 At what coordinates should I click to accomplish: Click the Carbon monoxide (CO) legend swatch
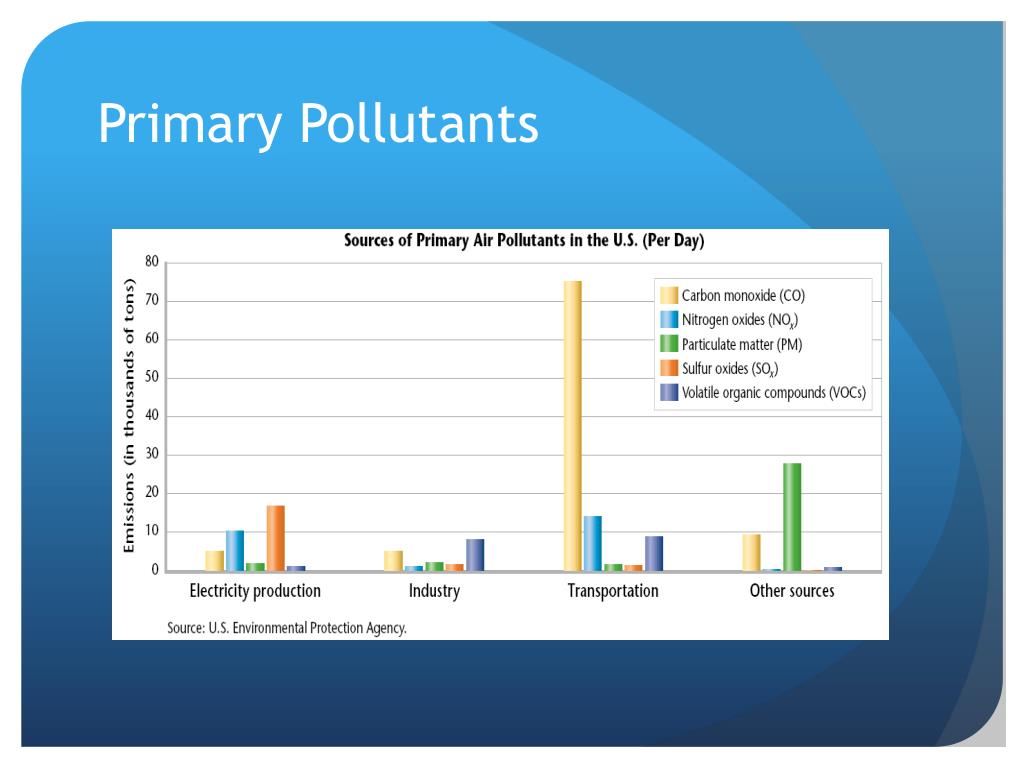click(x=669, y=295)
